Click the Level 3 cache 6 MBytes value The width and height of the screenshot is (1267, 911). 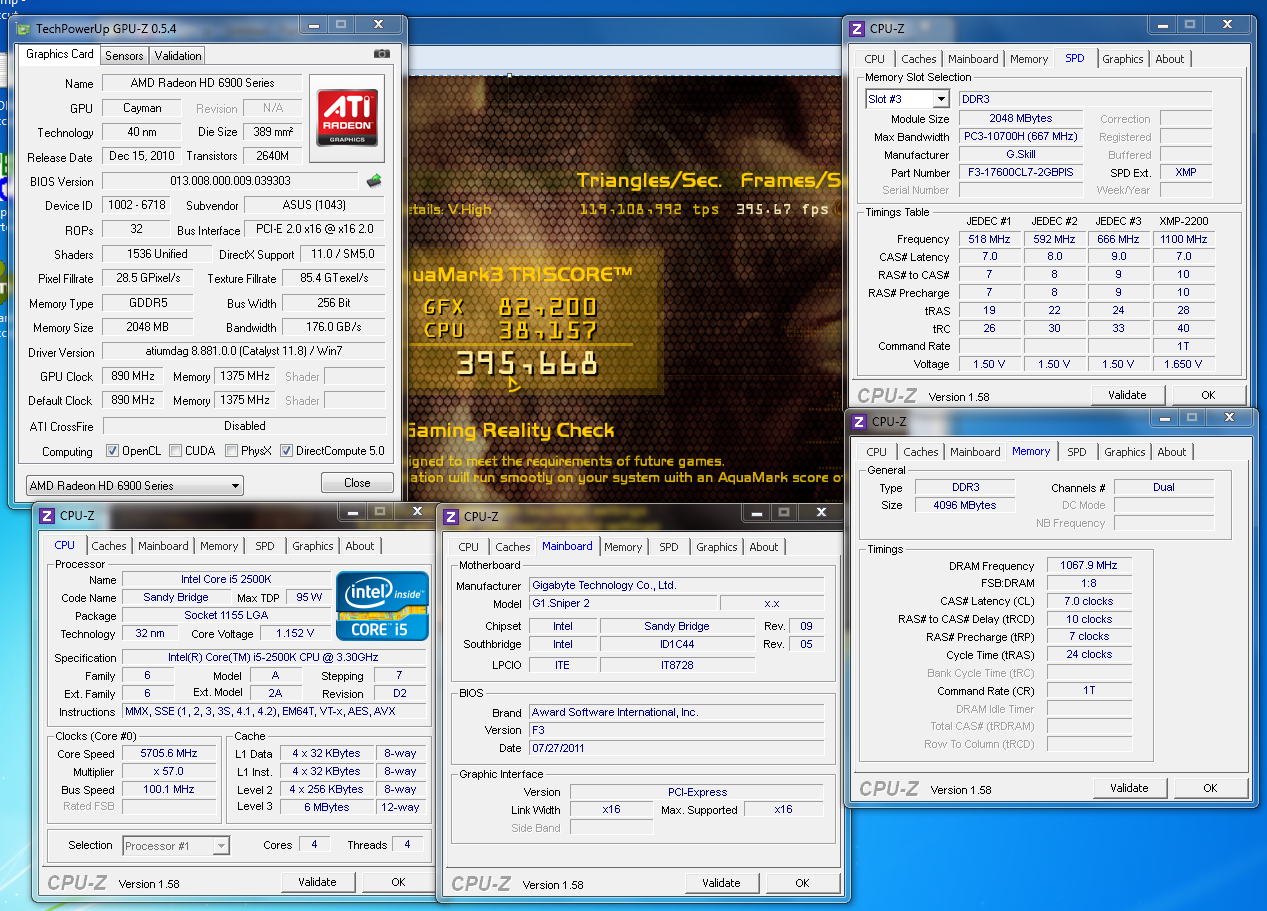click(x=326, y=807)
